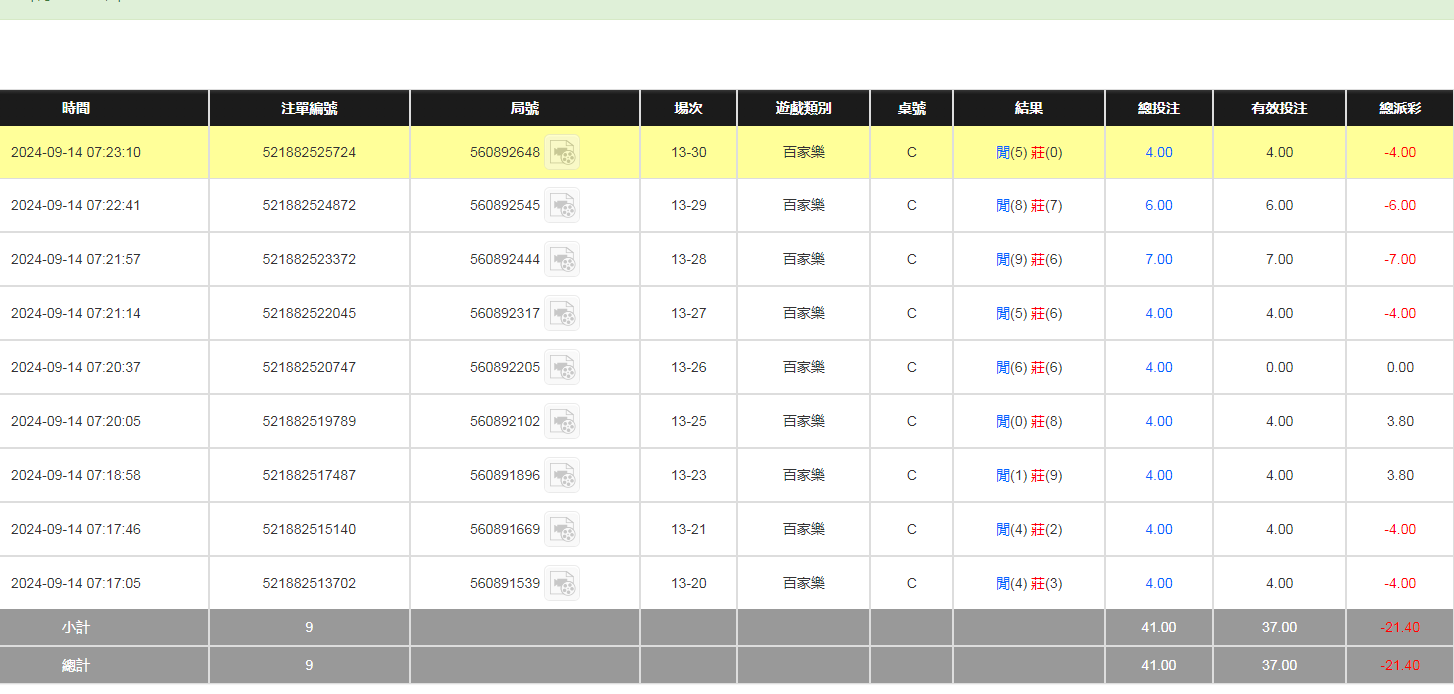Click the 結果 column header
1454x694 pixels.
1029,108
